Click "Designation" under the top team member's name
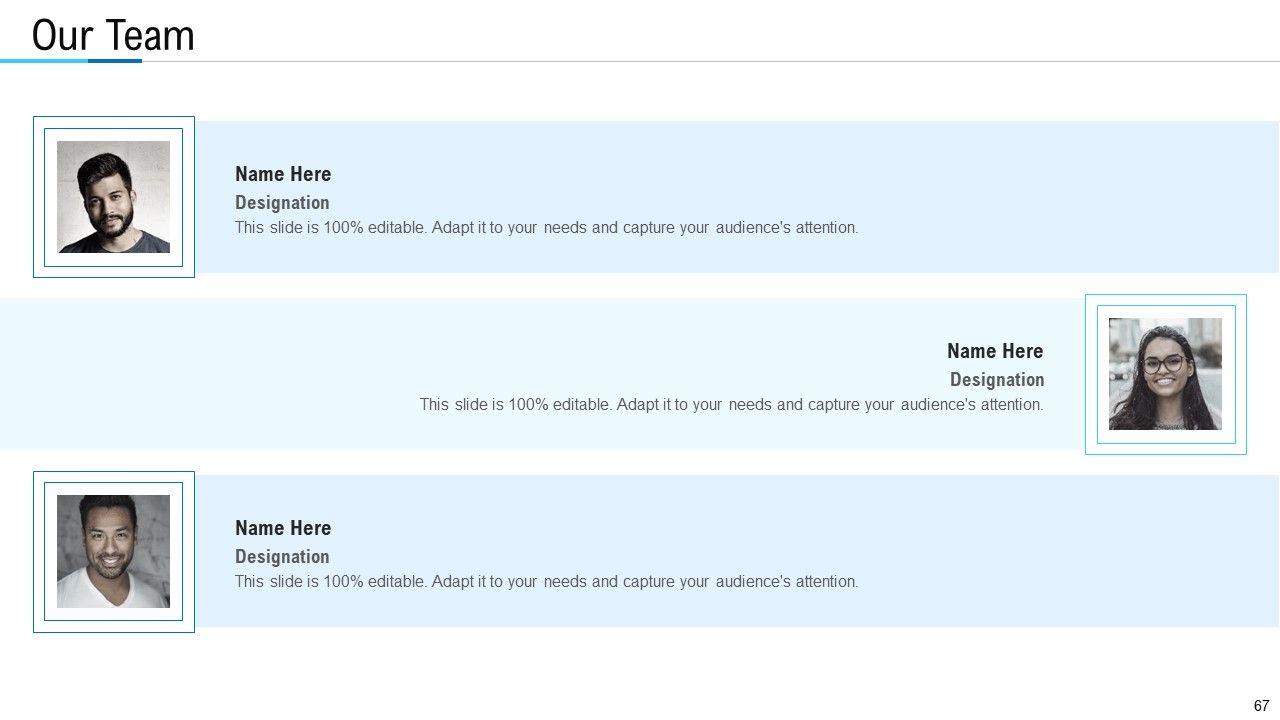The image size is (1280, 720). (x=282, y=202)
